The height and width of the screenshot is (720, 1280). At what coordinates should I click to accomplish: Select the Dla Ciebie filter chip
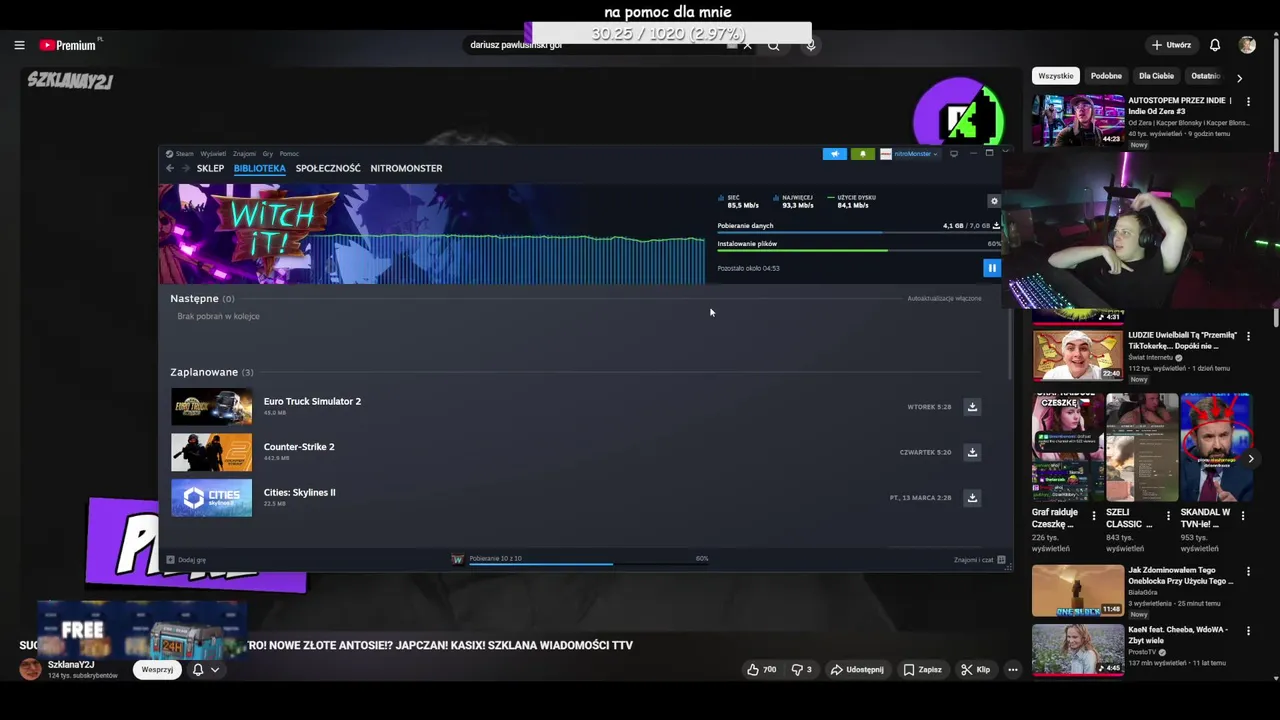click(x=1156, y=76)
